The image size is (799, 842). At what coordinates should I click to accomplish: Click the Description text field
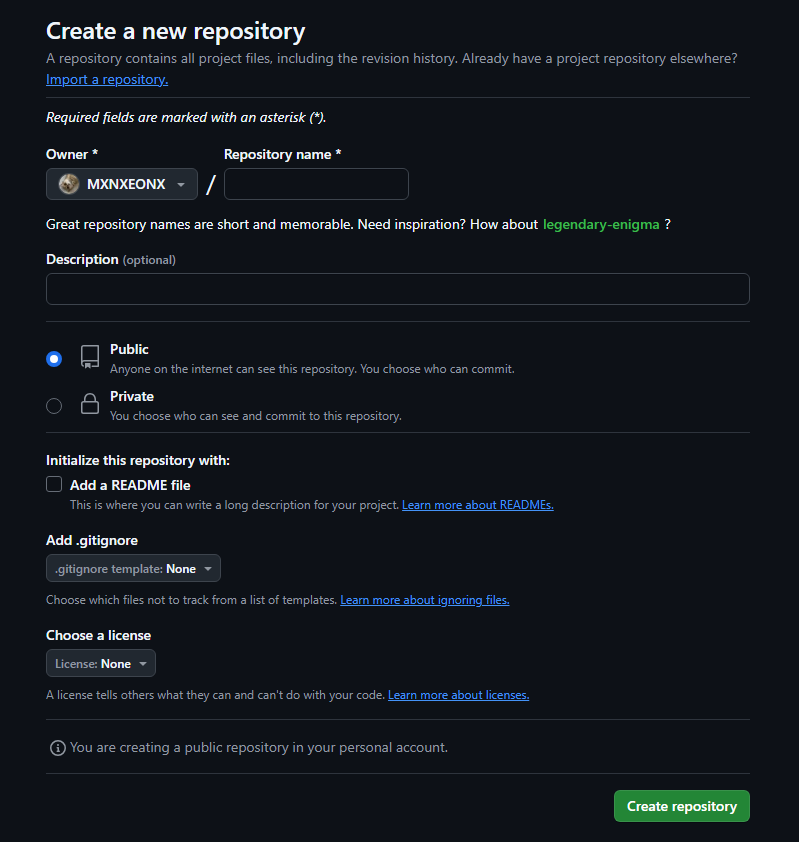[397, 288]
